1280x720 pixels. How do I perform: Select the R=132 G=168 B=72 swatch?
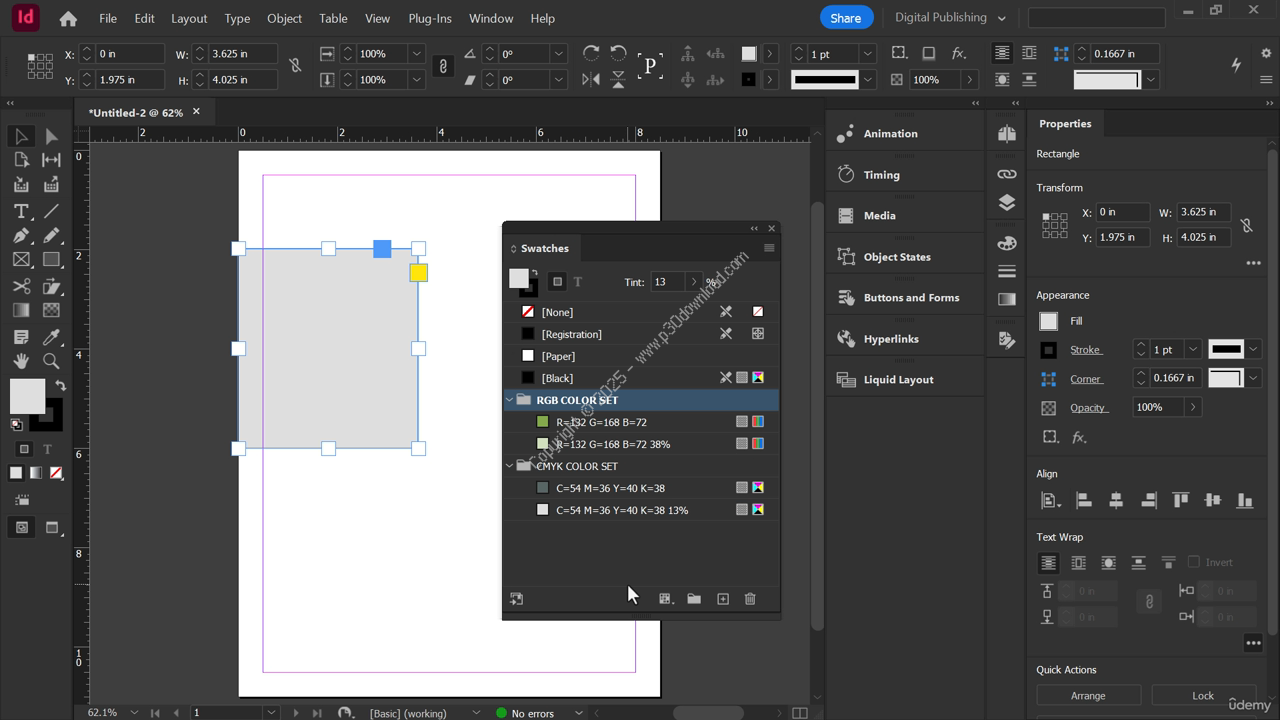coord(601,422)
